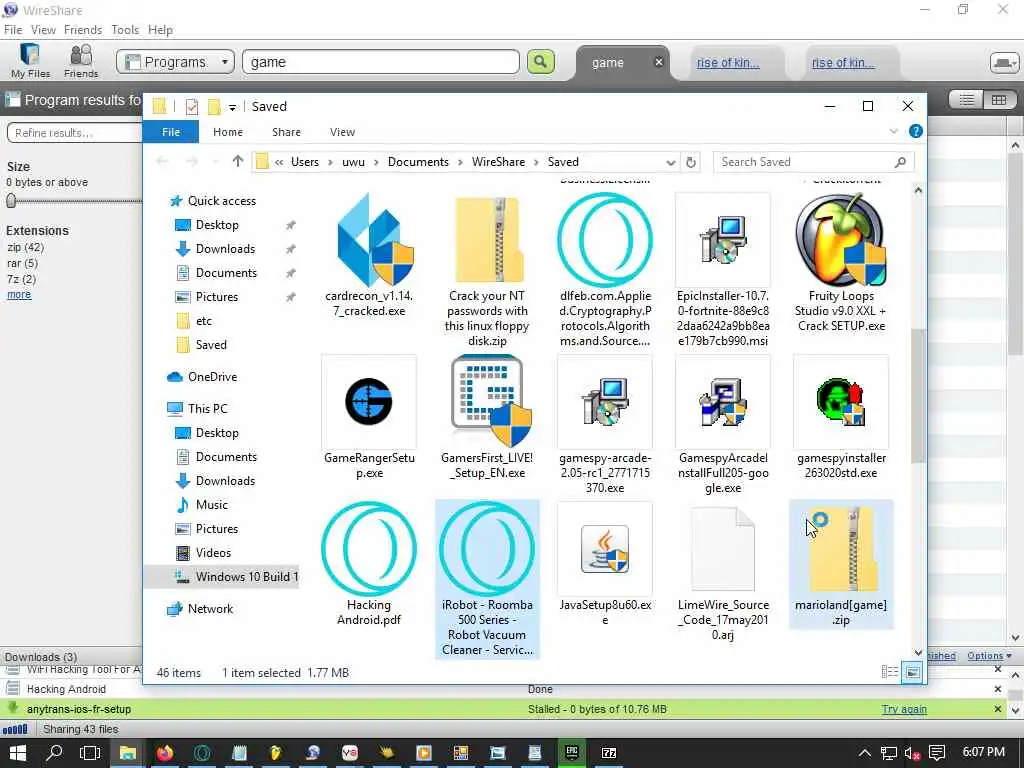Go up one folder level in Explorer
This screenshot has width=1024, height=768.
pos(238,161)
